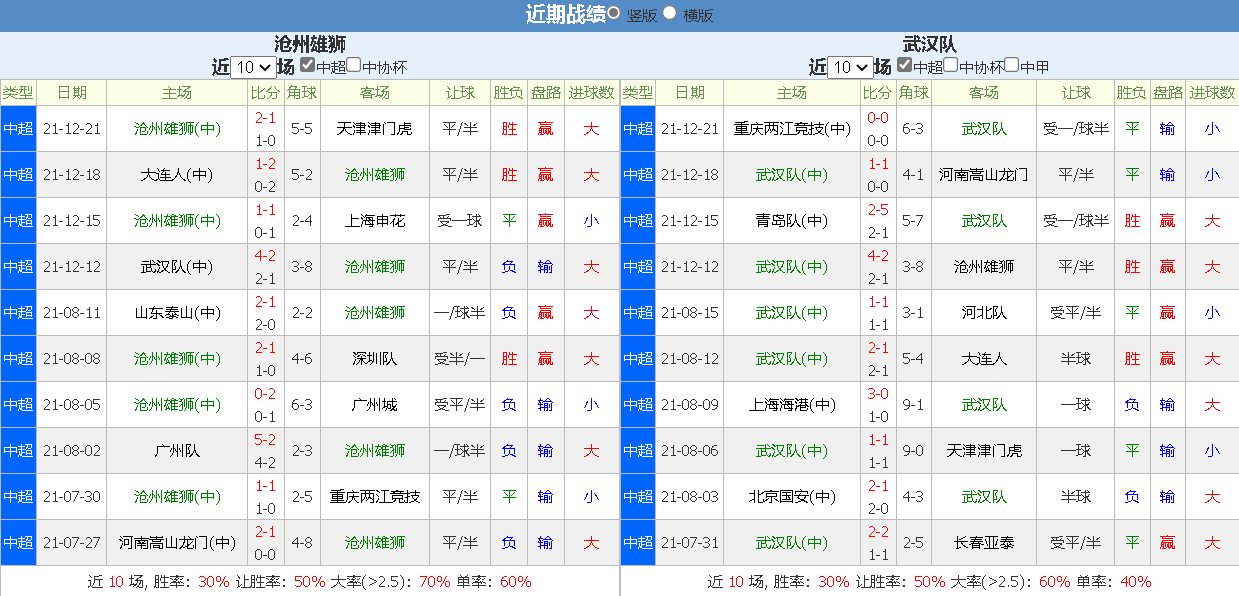Click the 沧州雄狮 team heading above left table

(x=310, y=43)
